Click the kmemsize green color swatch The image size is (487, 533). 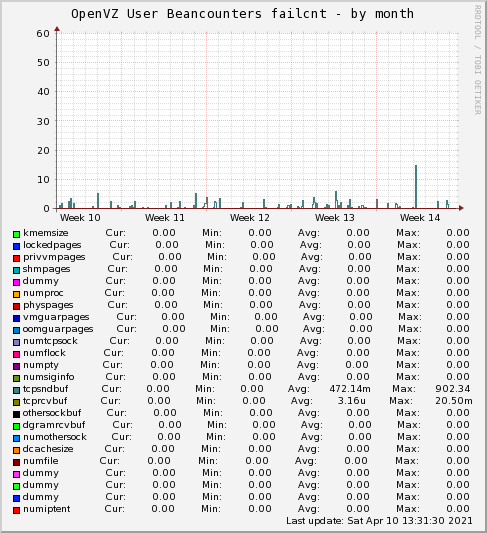click(x=16, y=234)
